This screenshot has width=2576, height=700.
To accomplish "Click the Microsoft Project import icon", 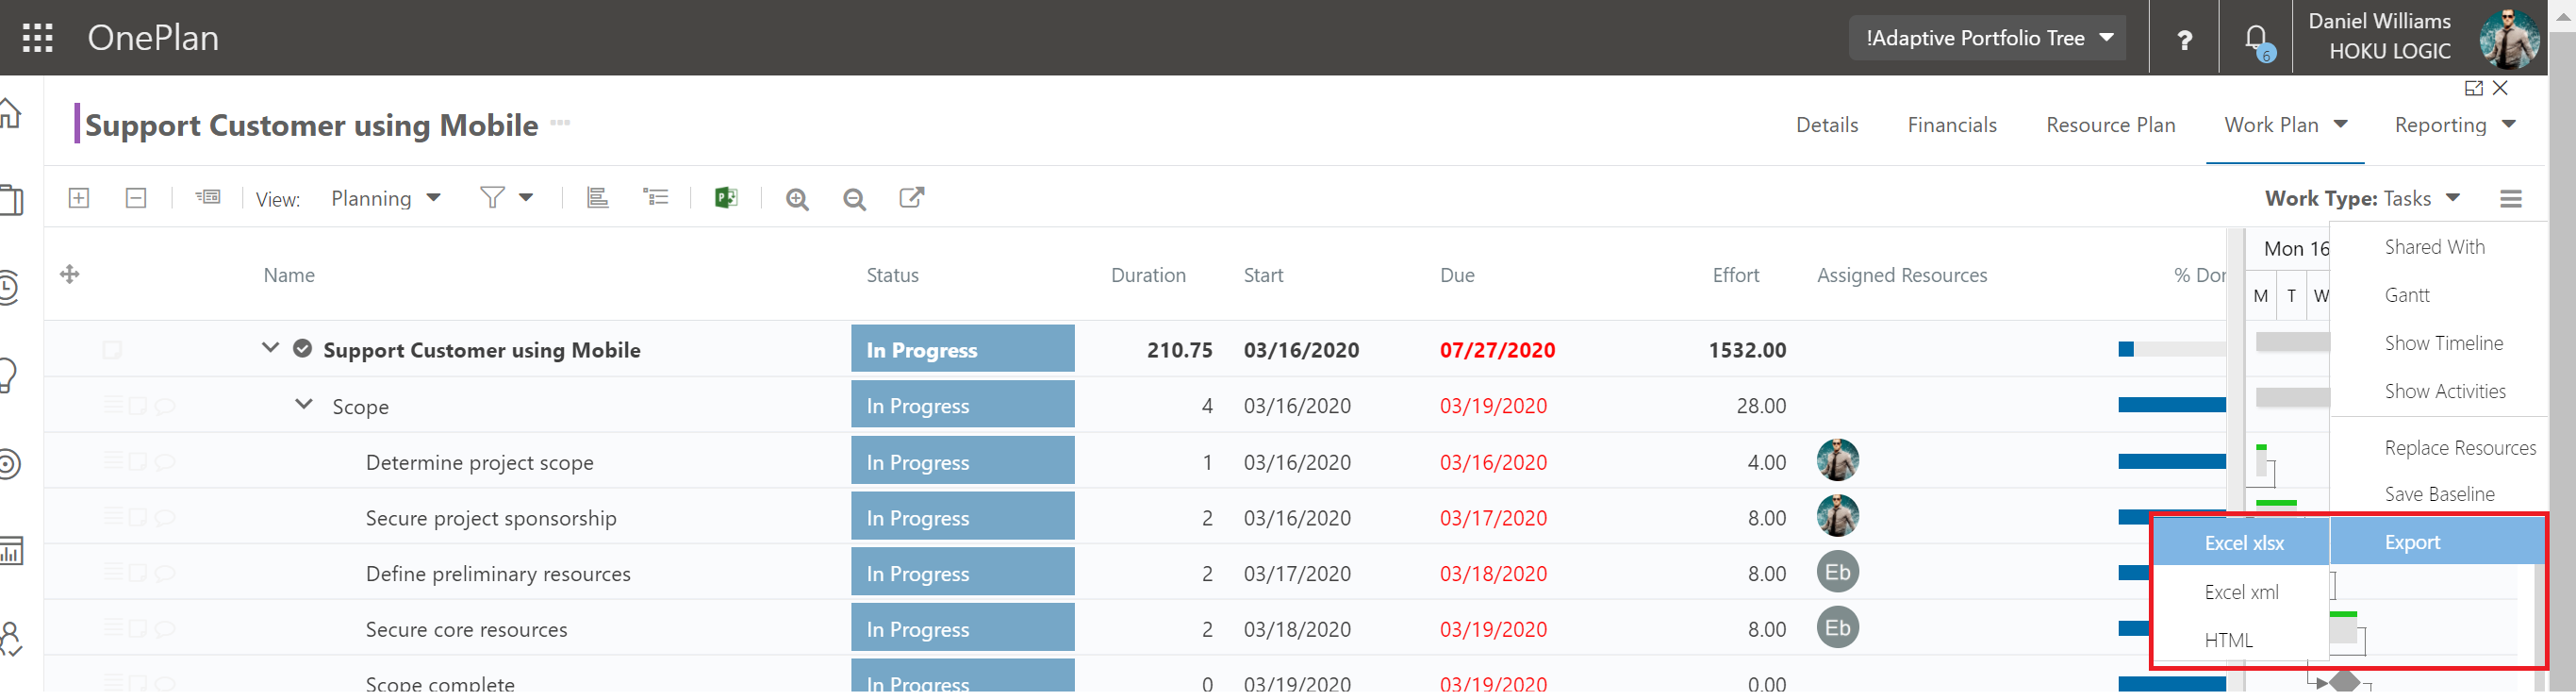I will (726, 197).
